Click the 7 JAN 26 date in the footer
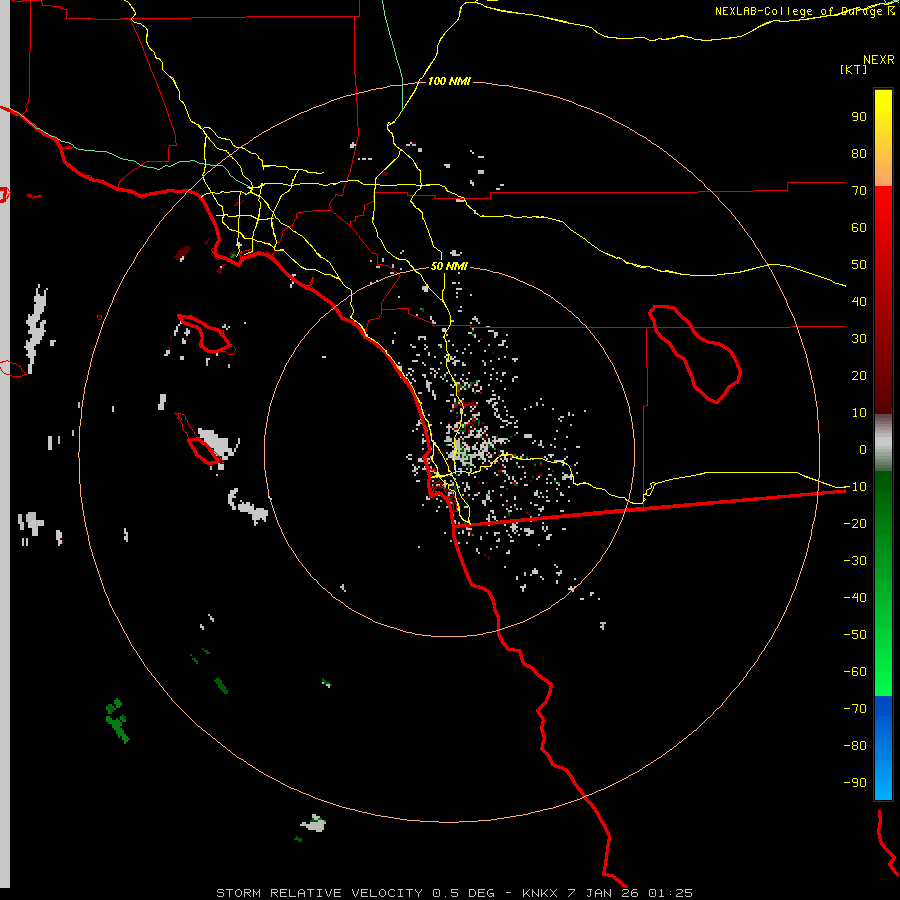This screenshot has height=900, width=900. (x=603, y=893)
